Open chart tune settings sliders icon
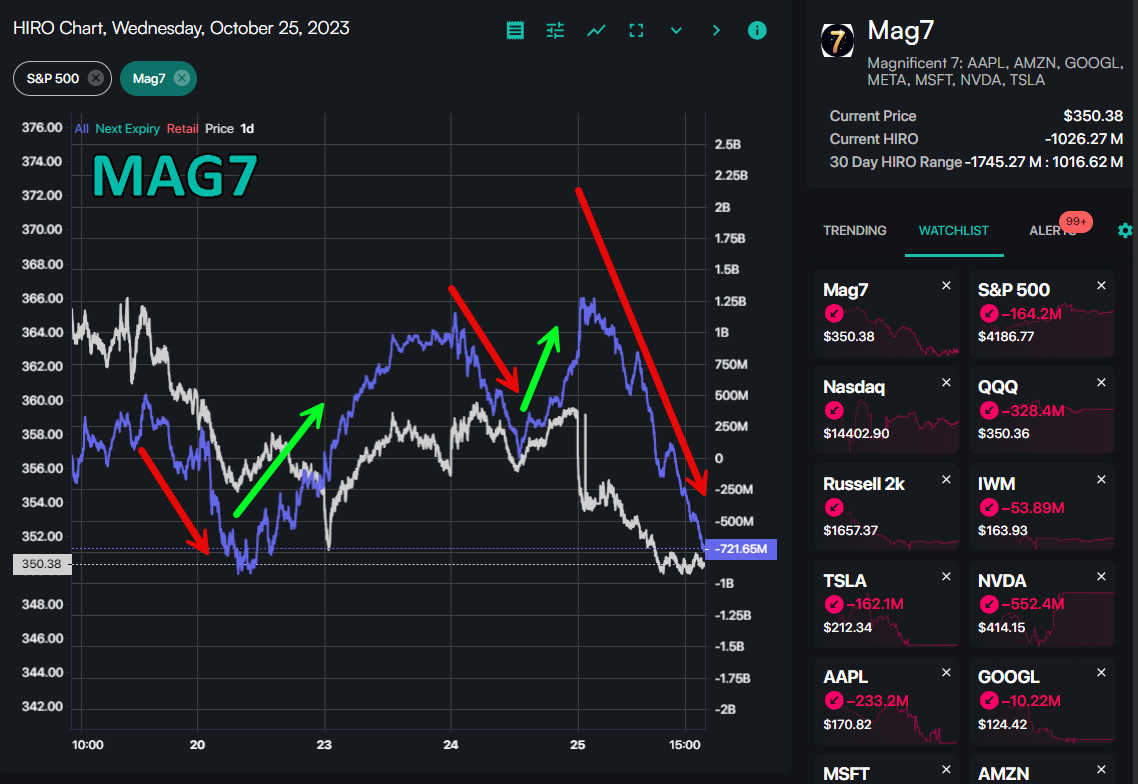This screenshot has width=1138, height=784. (x=555, y=30)
